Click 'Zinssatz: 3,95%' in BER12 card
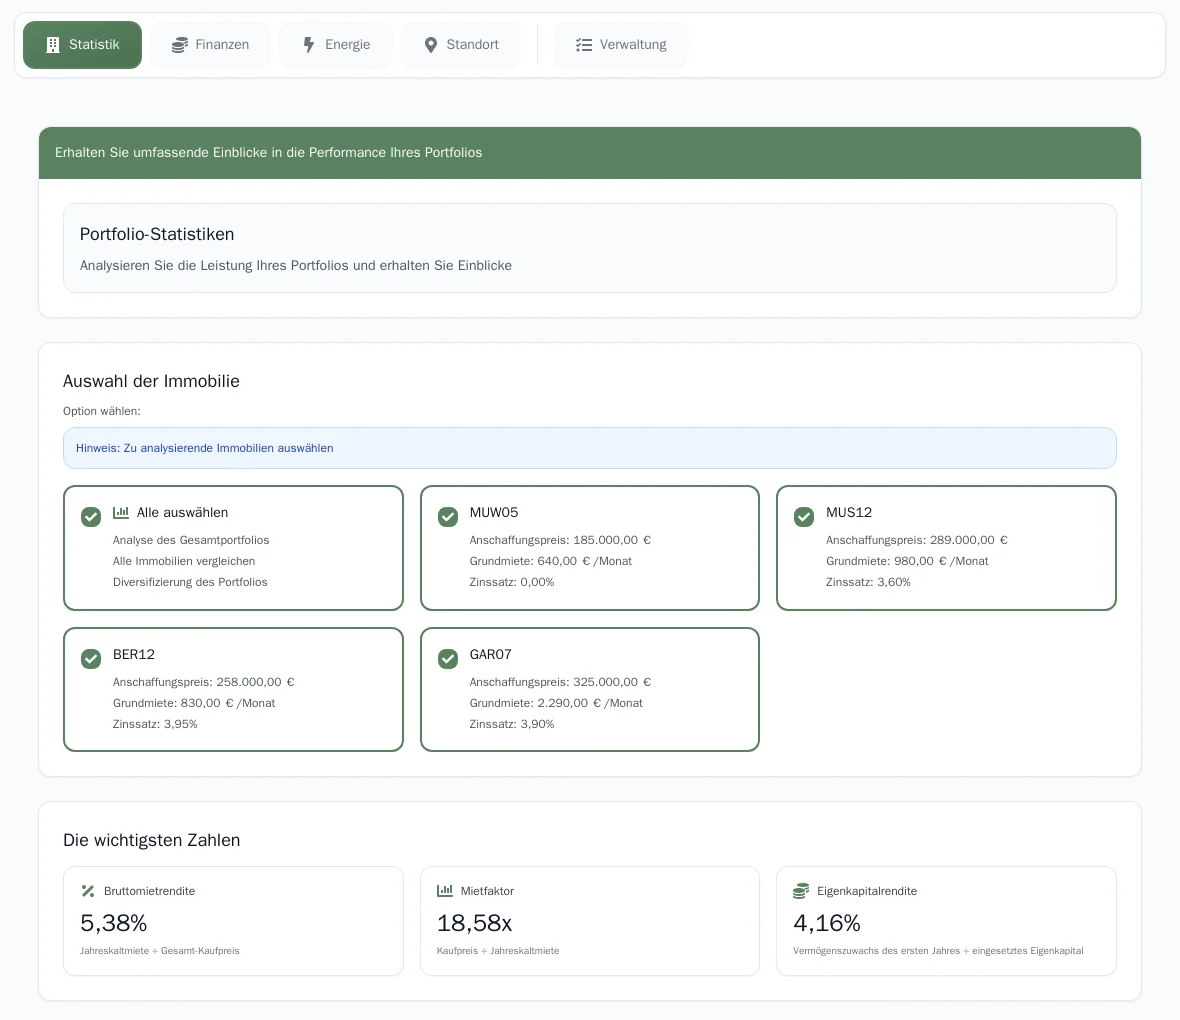 point(155,724)
